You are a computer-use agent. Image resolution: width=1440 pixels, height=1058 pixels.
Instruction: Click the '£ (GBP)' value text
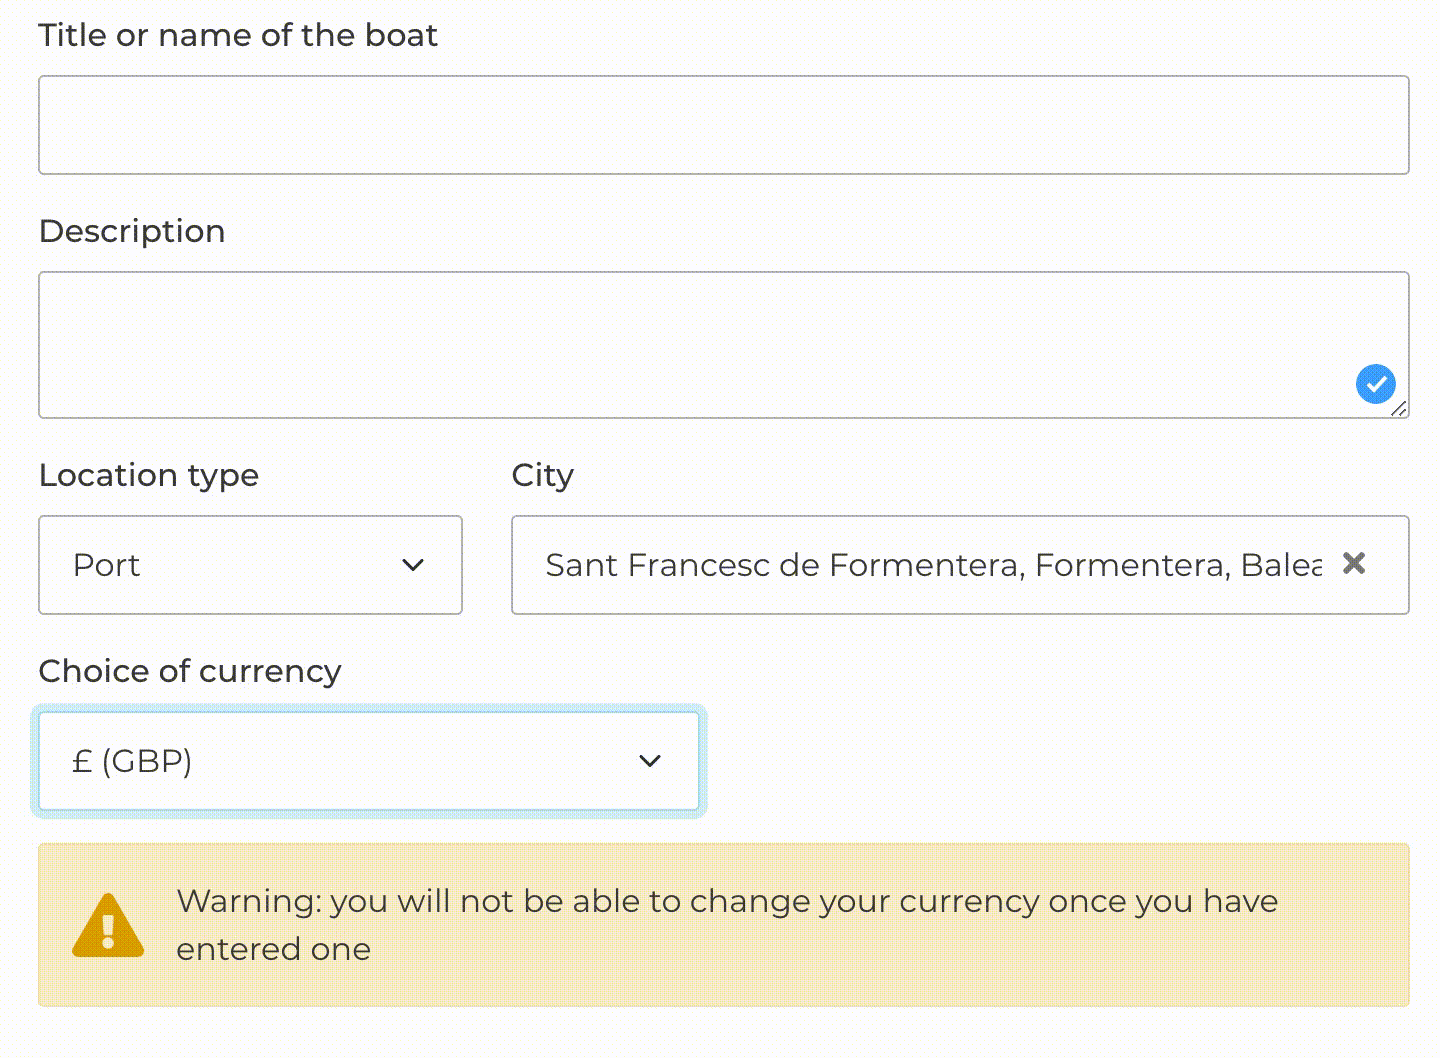point(132,761)
